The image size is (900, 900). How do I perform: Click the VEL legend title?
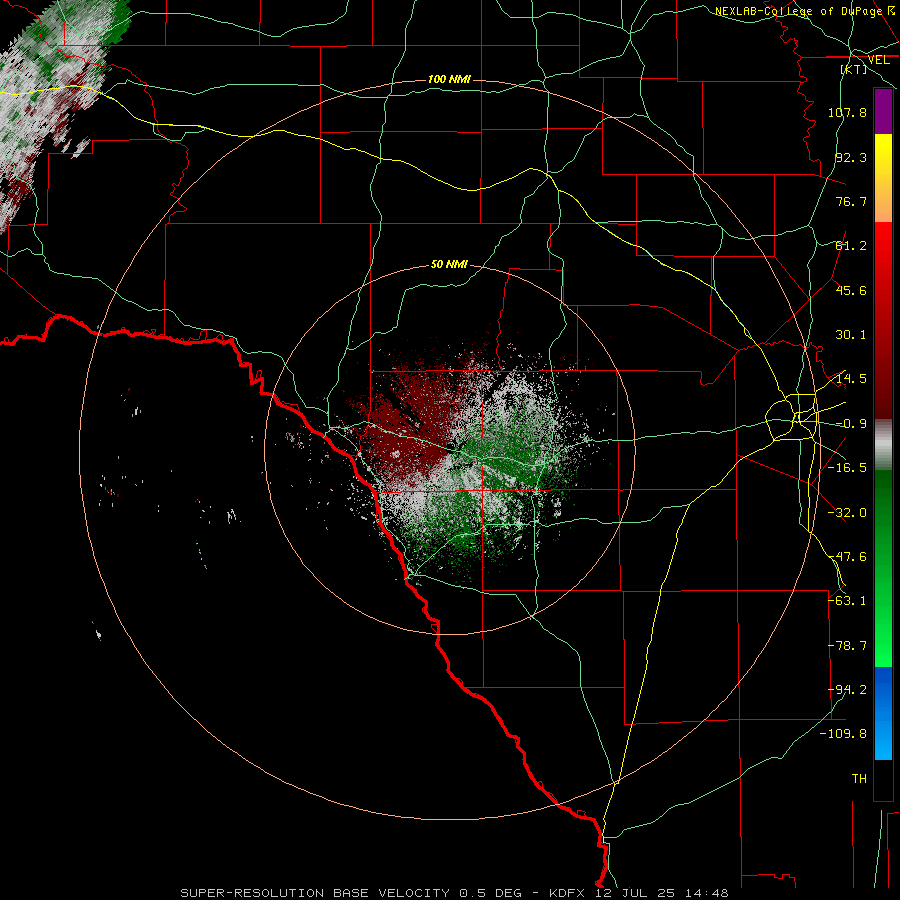pos(878,60)
